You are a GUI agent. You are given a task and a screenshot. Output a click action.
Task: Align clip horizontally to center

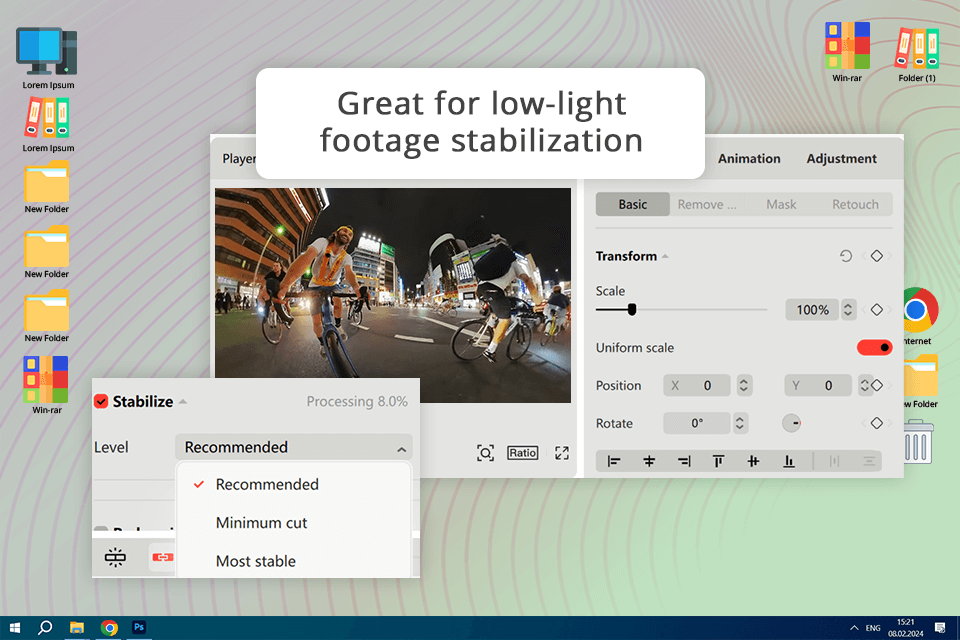pos(649,461)
